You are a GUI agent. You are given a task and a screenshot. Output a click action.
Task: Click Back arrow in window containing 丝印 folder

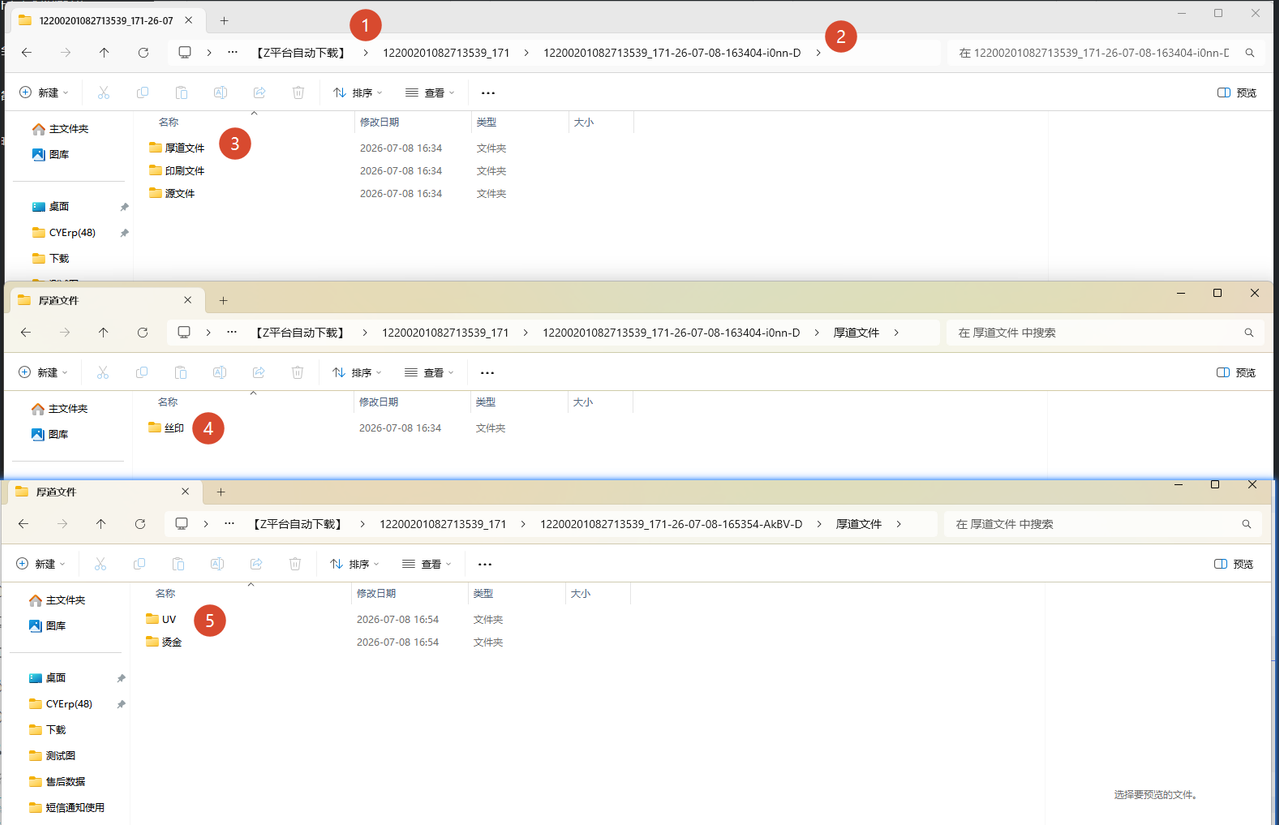coord(26,332)
